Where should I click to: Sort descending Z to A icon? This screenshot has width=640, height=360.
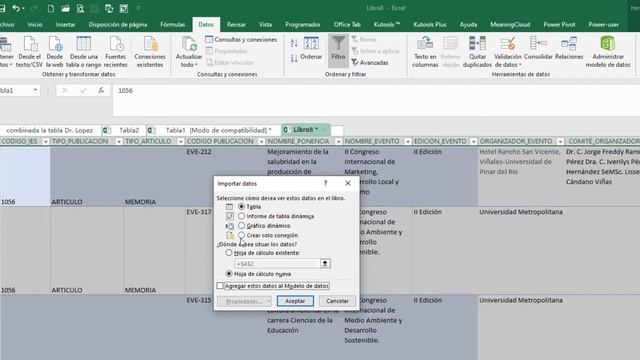(294, 58)
